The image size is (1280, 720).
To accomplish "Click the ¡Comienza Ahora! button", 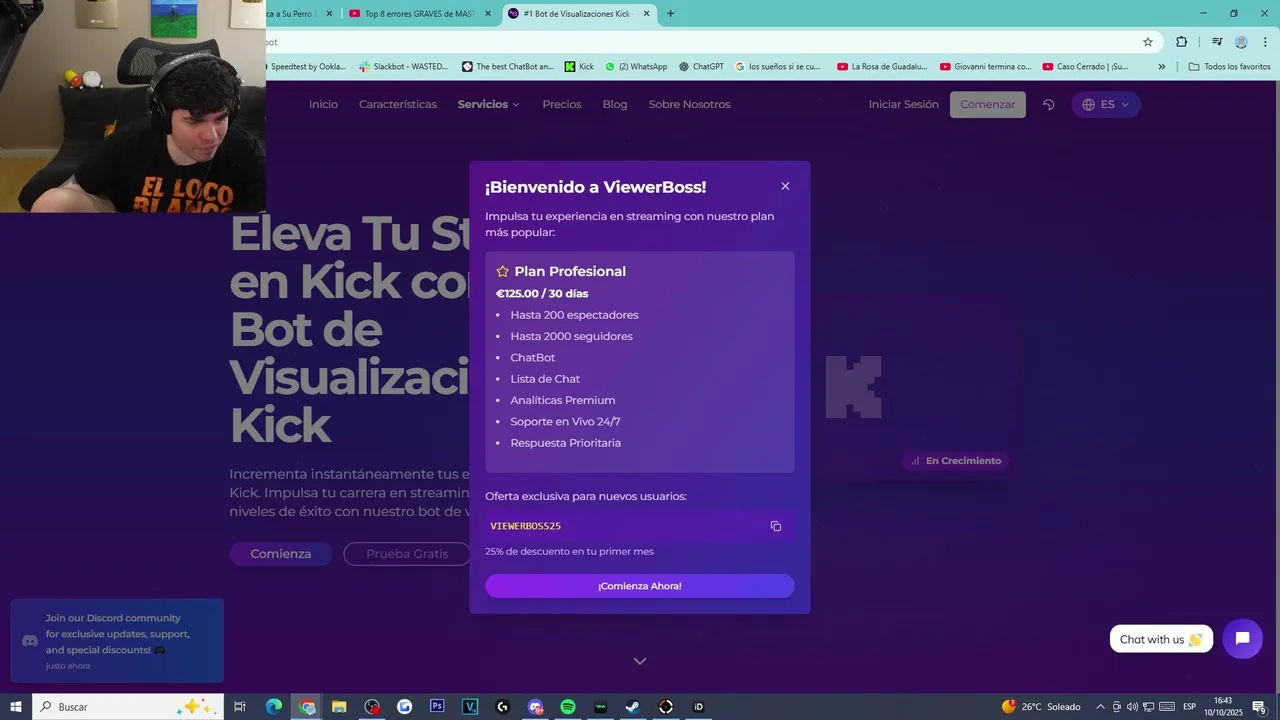I will coord(640,586).
